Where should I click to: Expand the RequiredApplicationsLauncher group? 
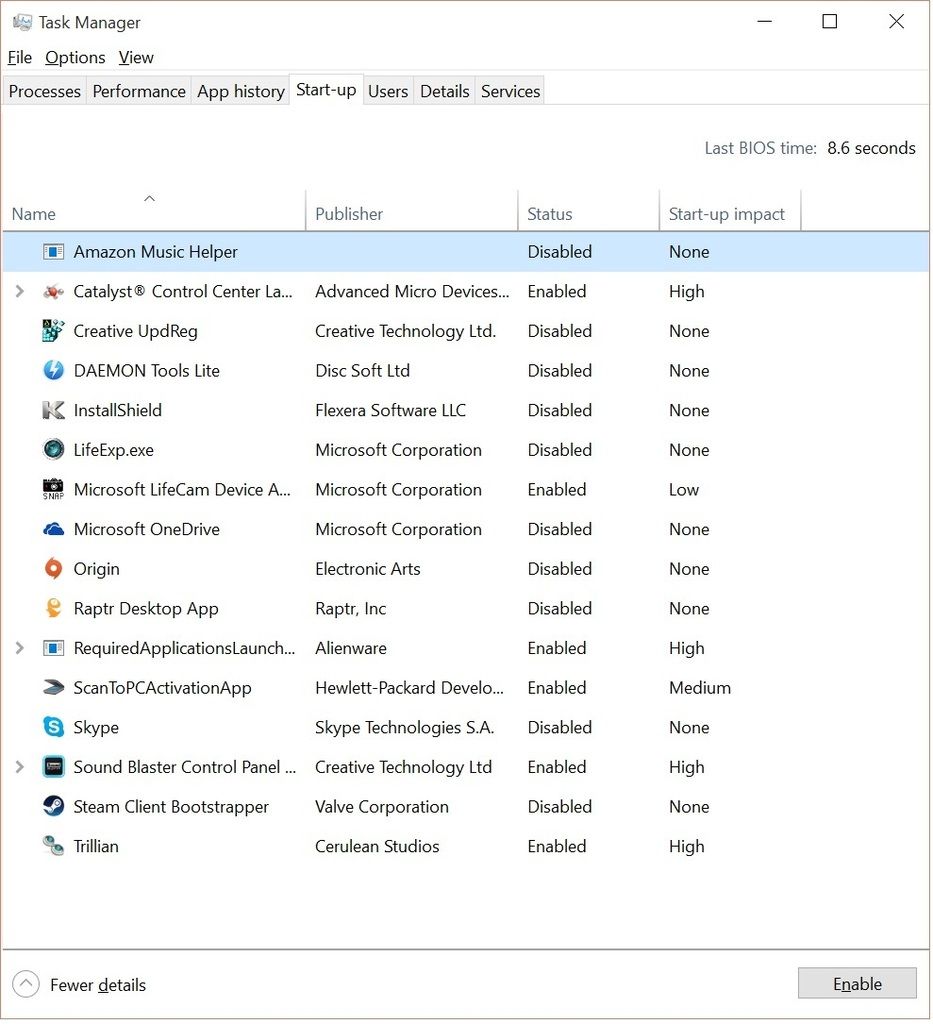click(x=20, y=648)
